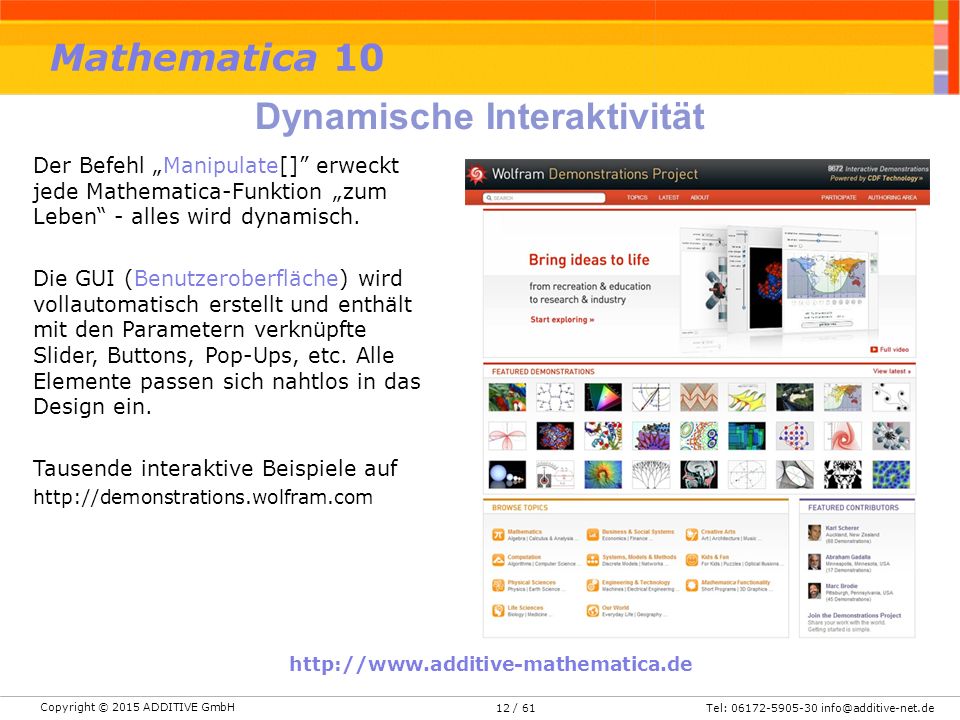Open the Life Sciences topic icon
This screenshot has height=720, width=960.
[x=498, y=610]
